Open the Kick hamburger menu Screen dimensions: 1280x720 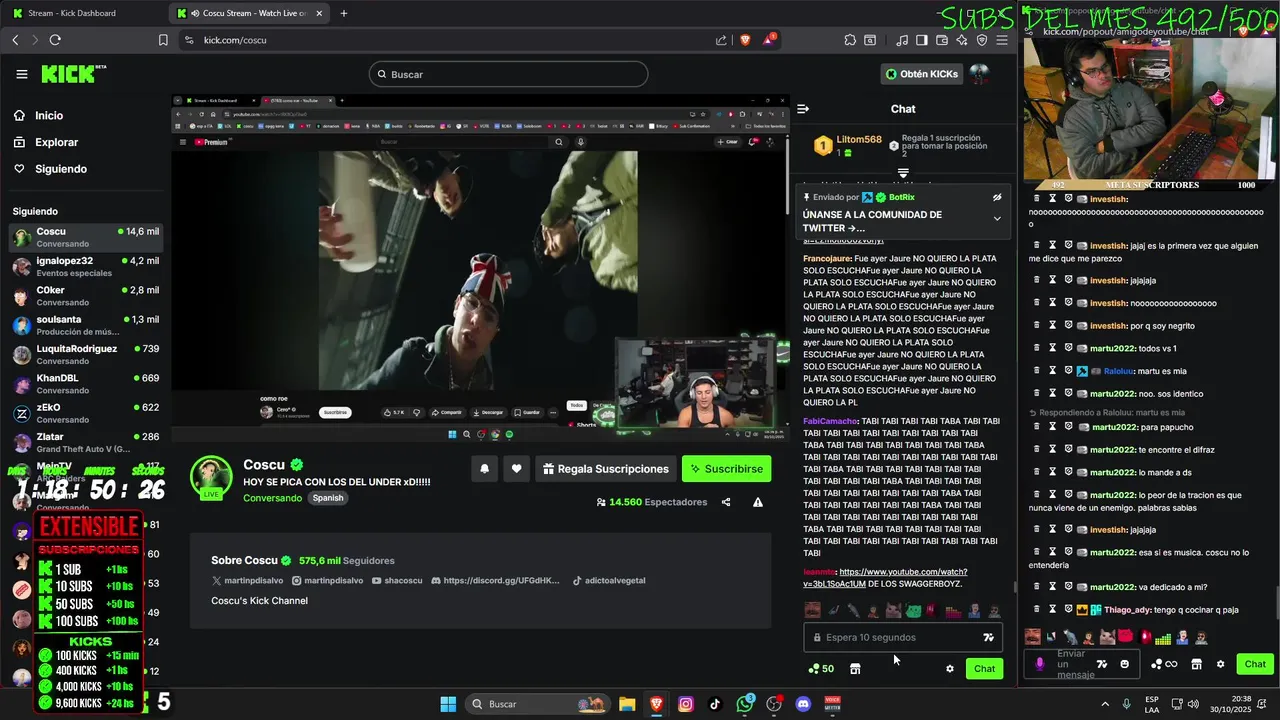pos(22,74)
